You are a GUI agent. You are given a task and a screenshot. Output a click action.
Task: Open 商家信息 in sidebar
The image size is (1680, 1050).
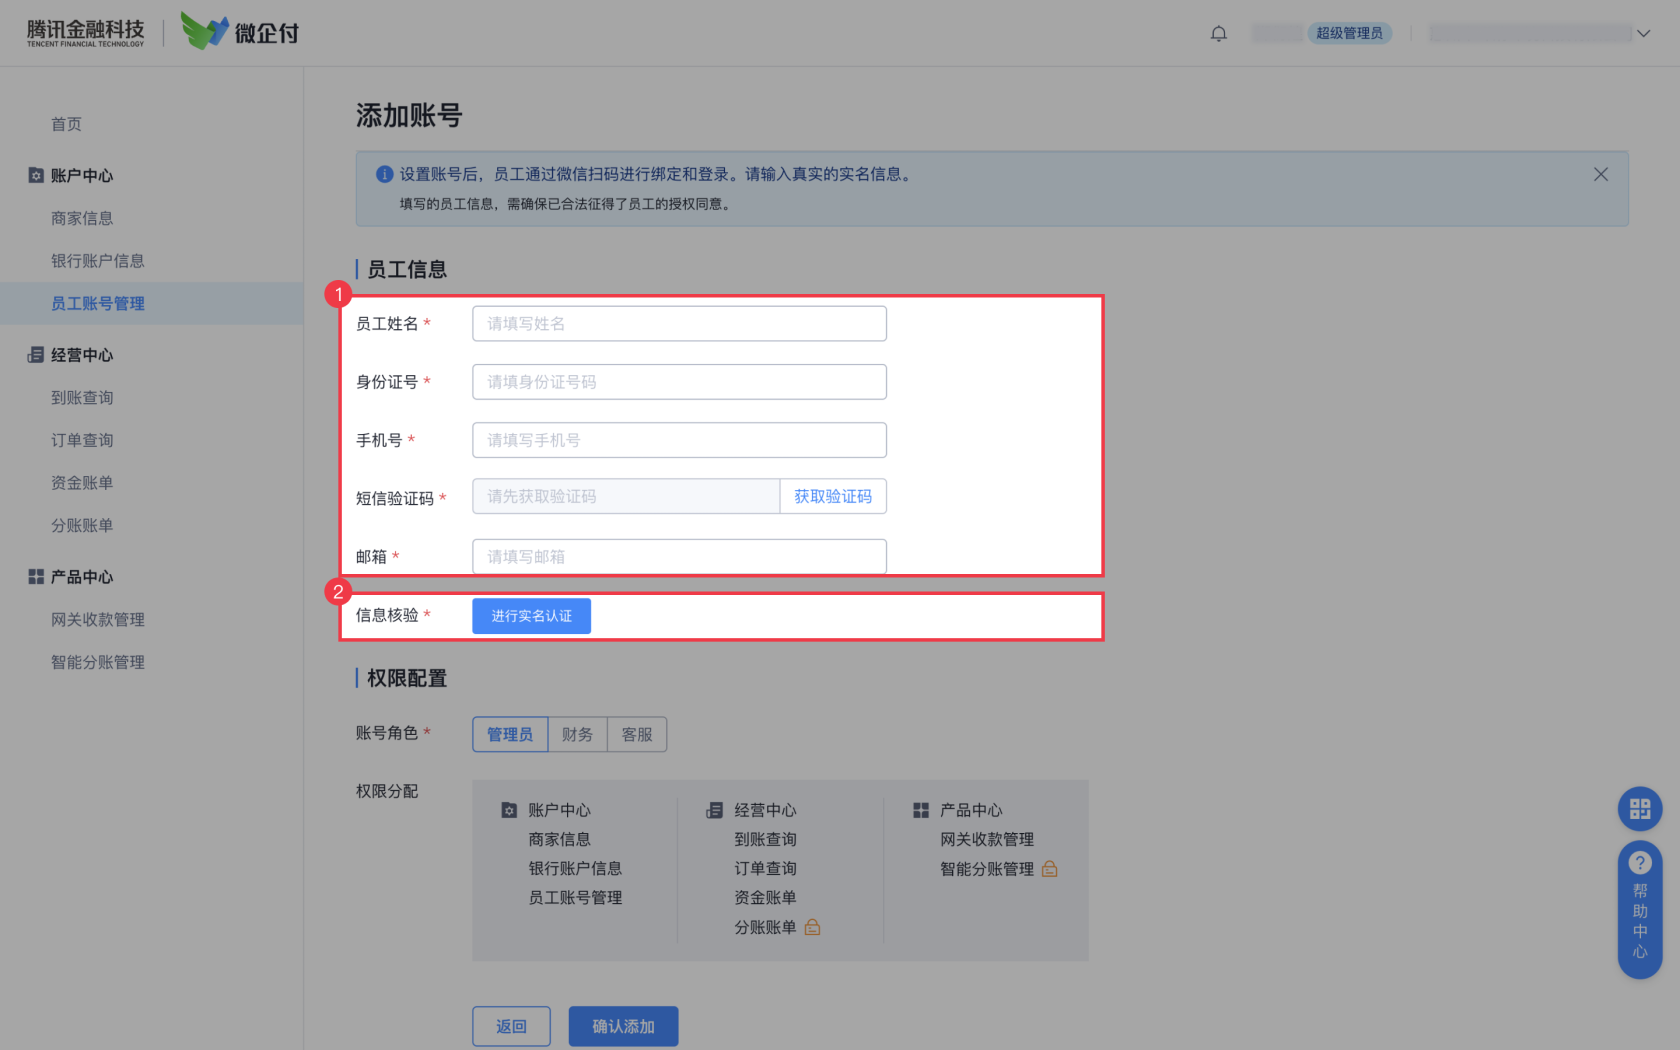click(82, 218)
